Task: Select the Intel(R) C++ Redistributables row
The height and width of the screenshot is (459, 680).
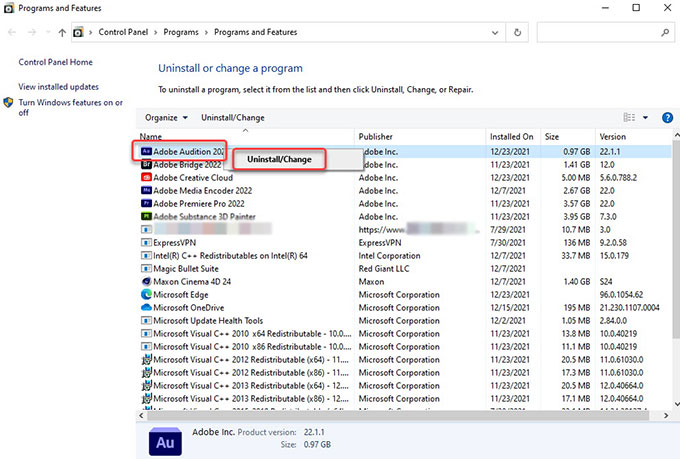Action: point(404,256)
